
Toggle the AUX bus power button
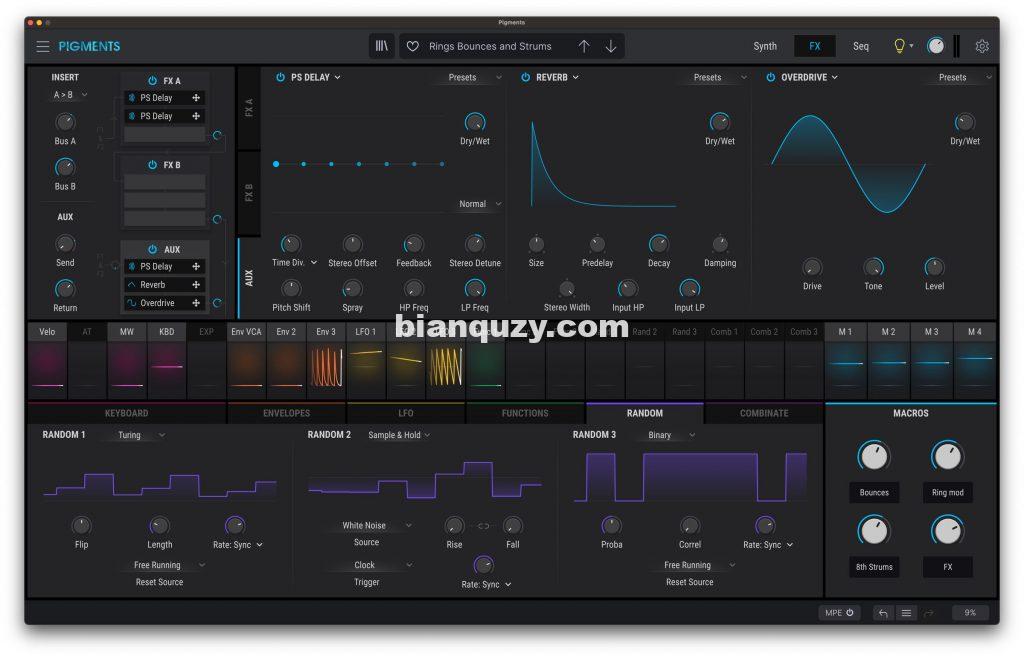pyautogui.click(x=152, y=249)
